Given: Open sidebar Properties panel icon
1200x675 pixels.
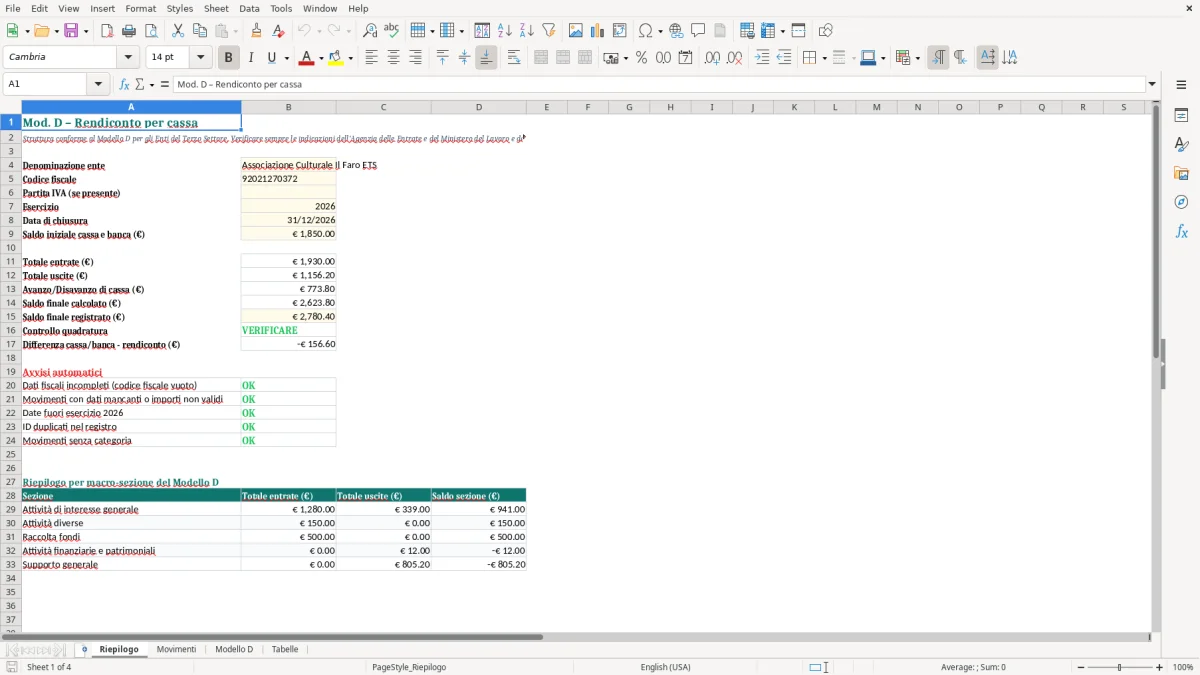Looking at the screenshot, I should pos(1181,115).
